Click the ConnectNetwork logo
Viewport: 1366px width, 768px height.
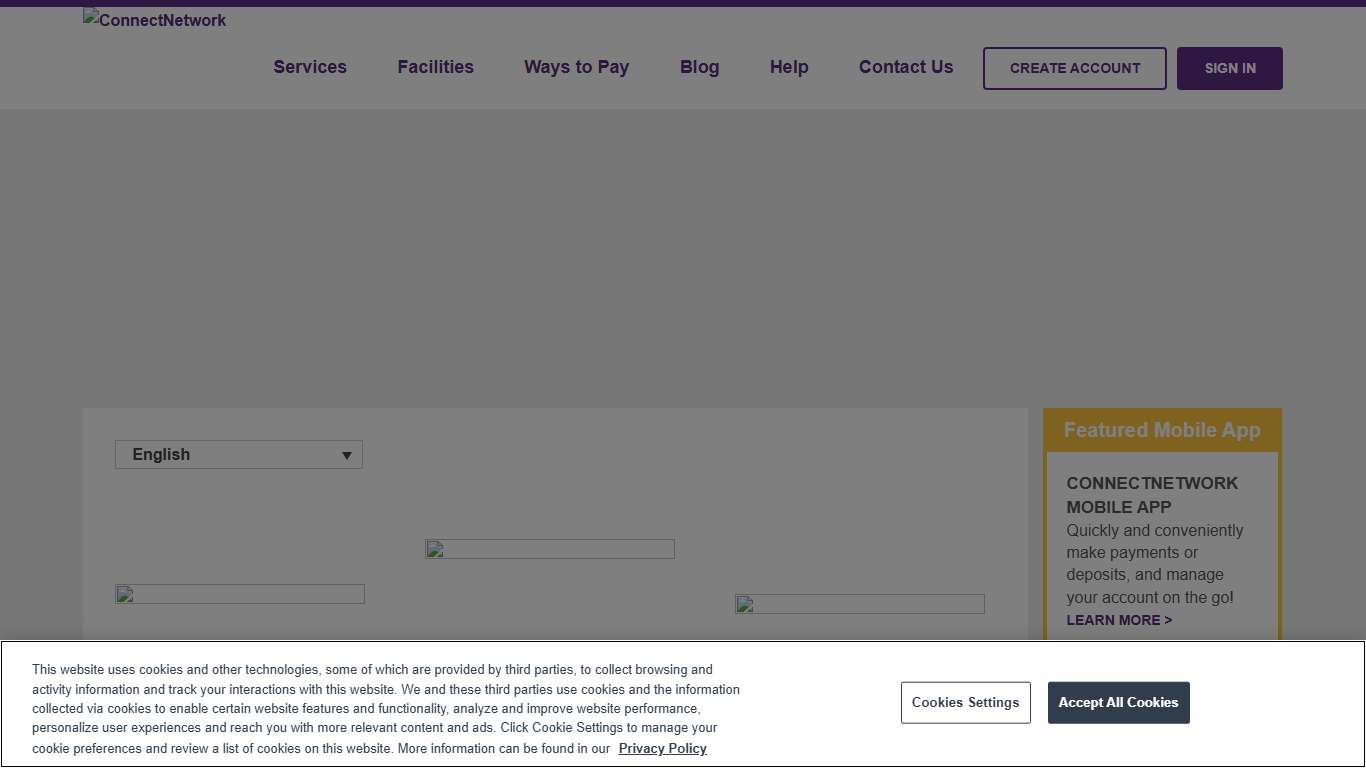click(x=154, y=19)
